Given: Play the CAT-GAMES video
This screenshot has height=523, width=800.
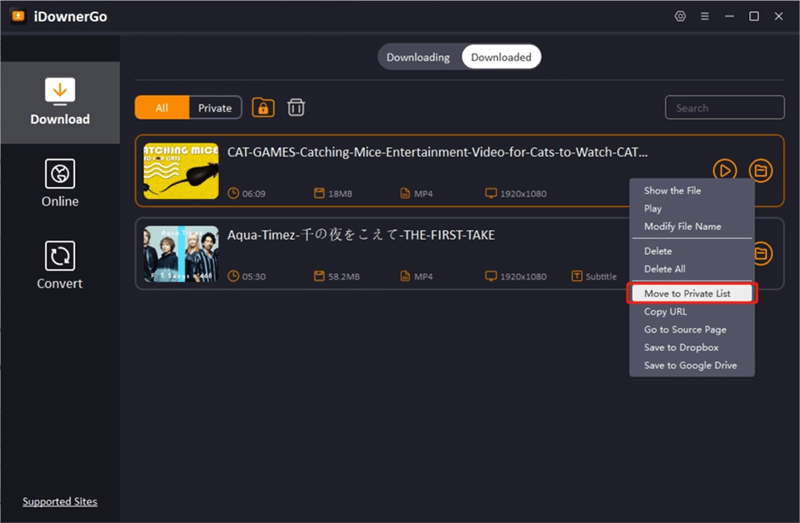Looking at the screenshot, I should coord(725,171).
